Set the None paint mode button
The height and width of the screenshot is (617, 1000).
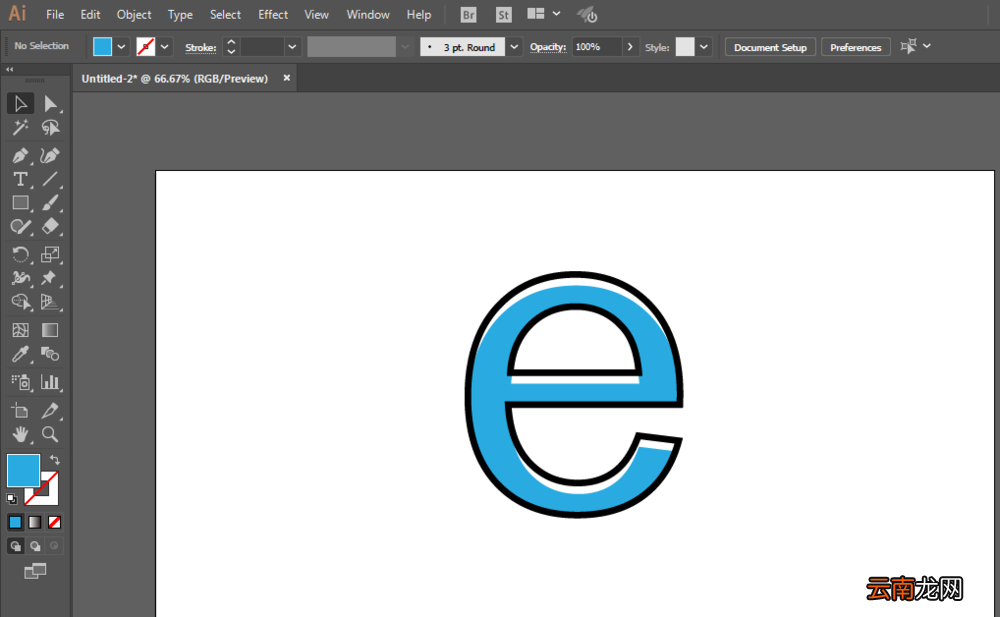click(x=54, y=523)
